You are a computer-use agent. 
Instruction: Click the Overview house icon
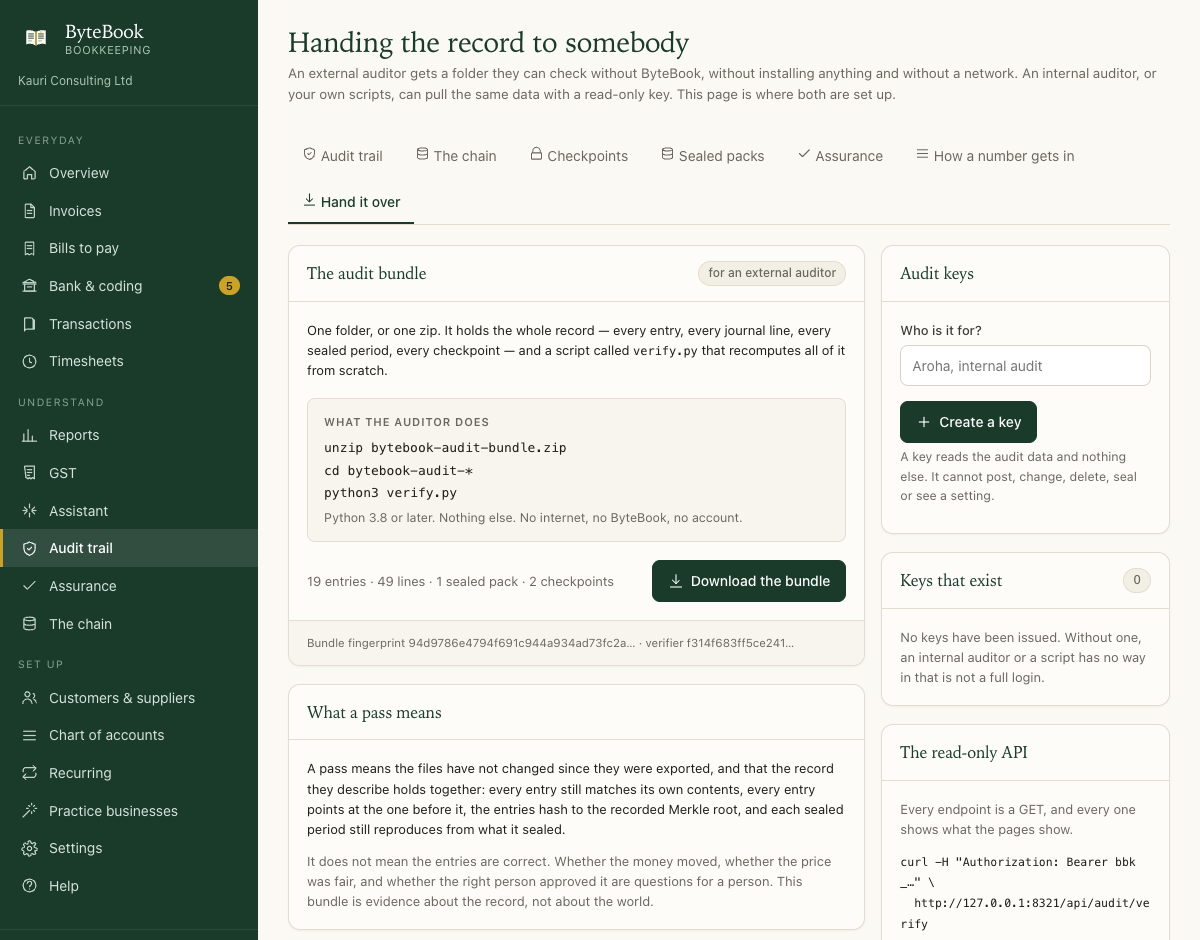(30, 173)
